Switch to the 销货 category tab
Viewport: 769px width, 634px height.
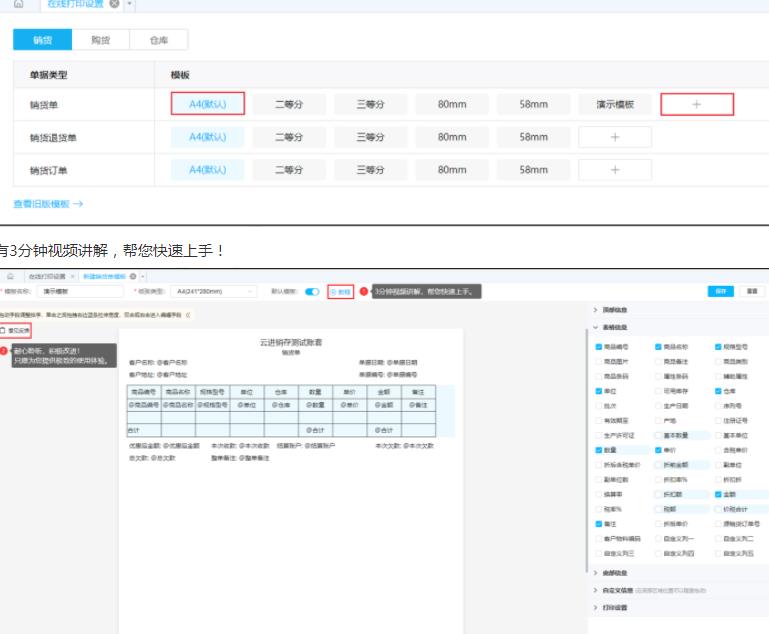click(x=43, y=40)
